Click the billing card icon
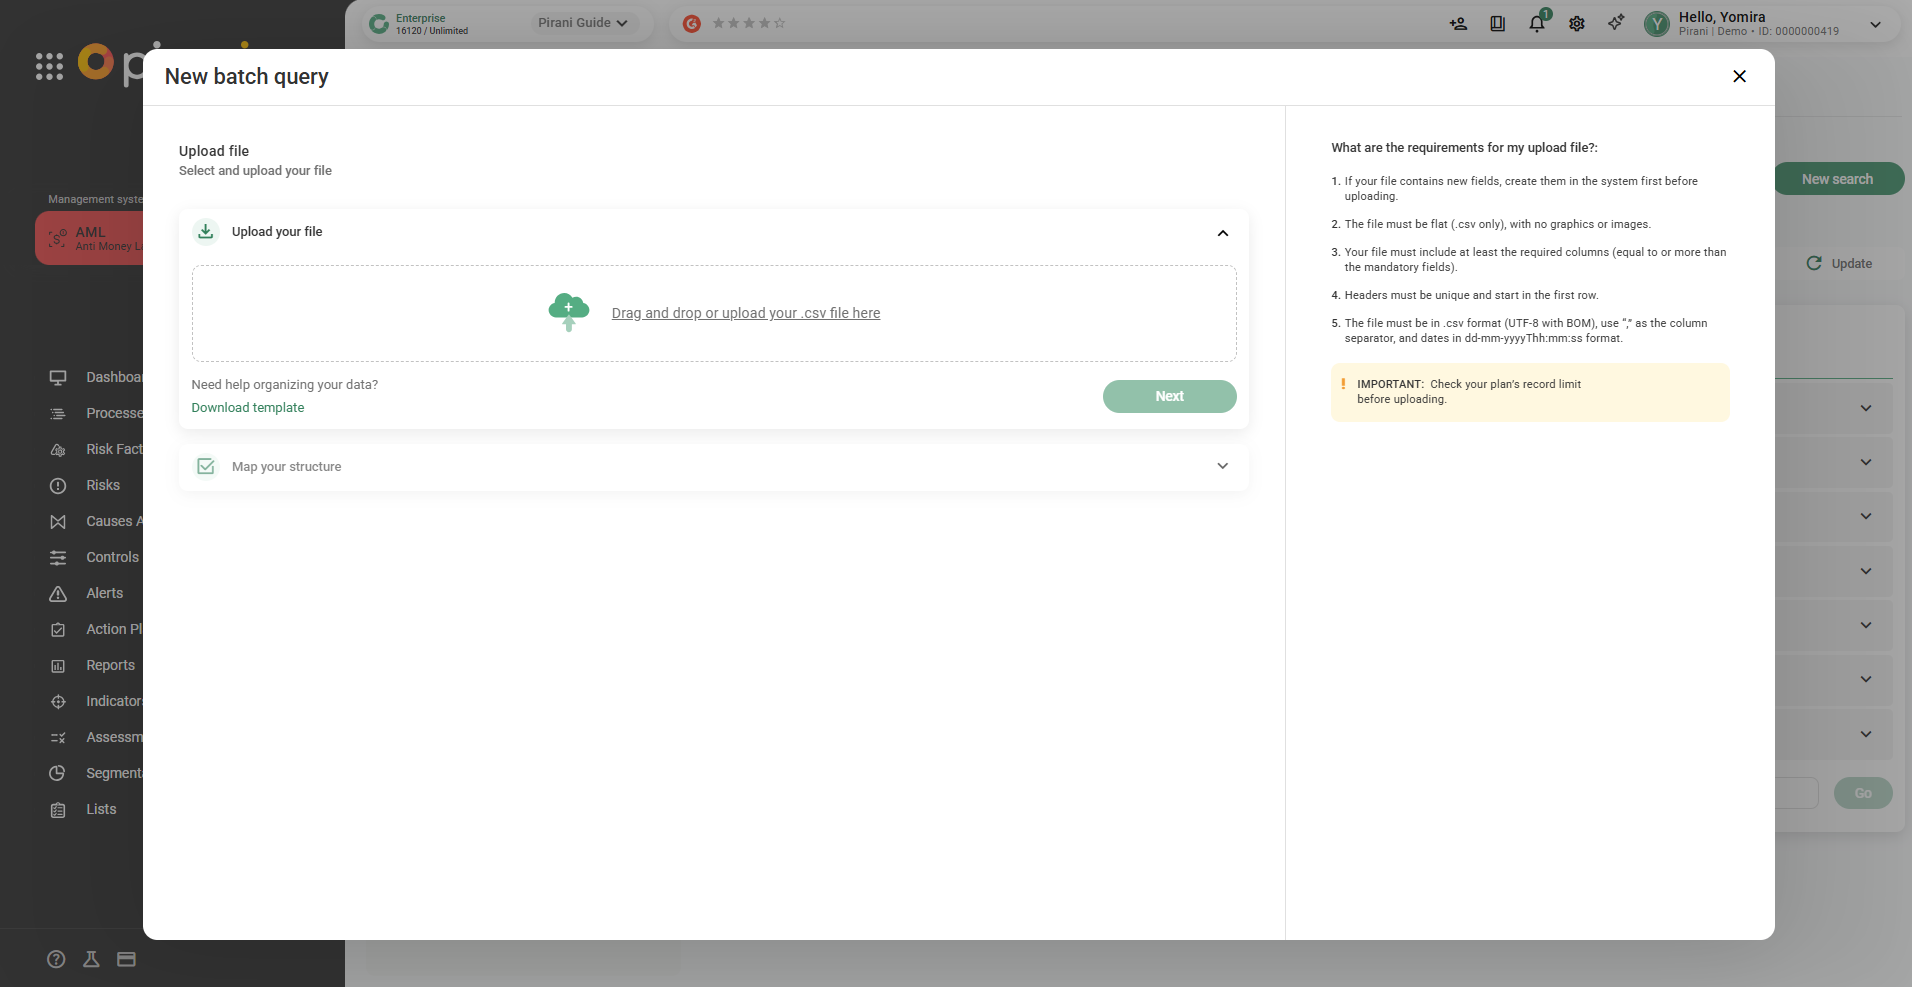This screenshot has height=987, width=1912. [126, 959]
